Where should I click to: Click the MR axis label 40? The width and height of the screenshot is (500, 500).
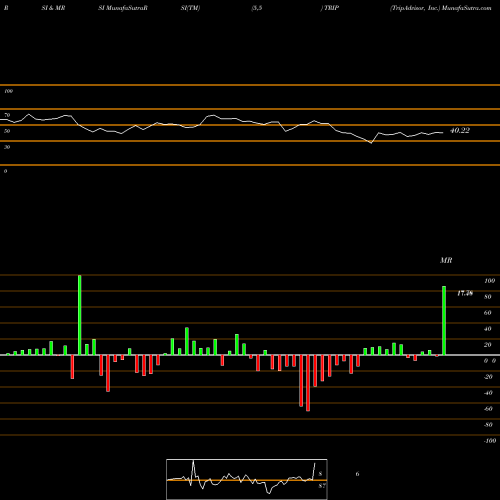point(487,329)
